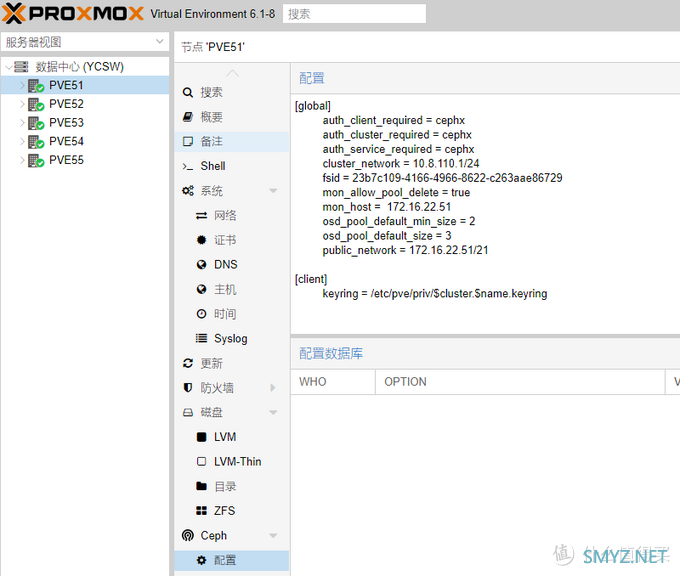680x576 pixels.
Task: Click the 概要 book icon
Action: point(188,117)
